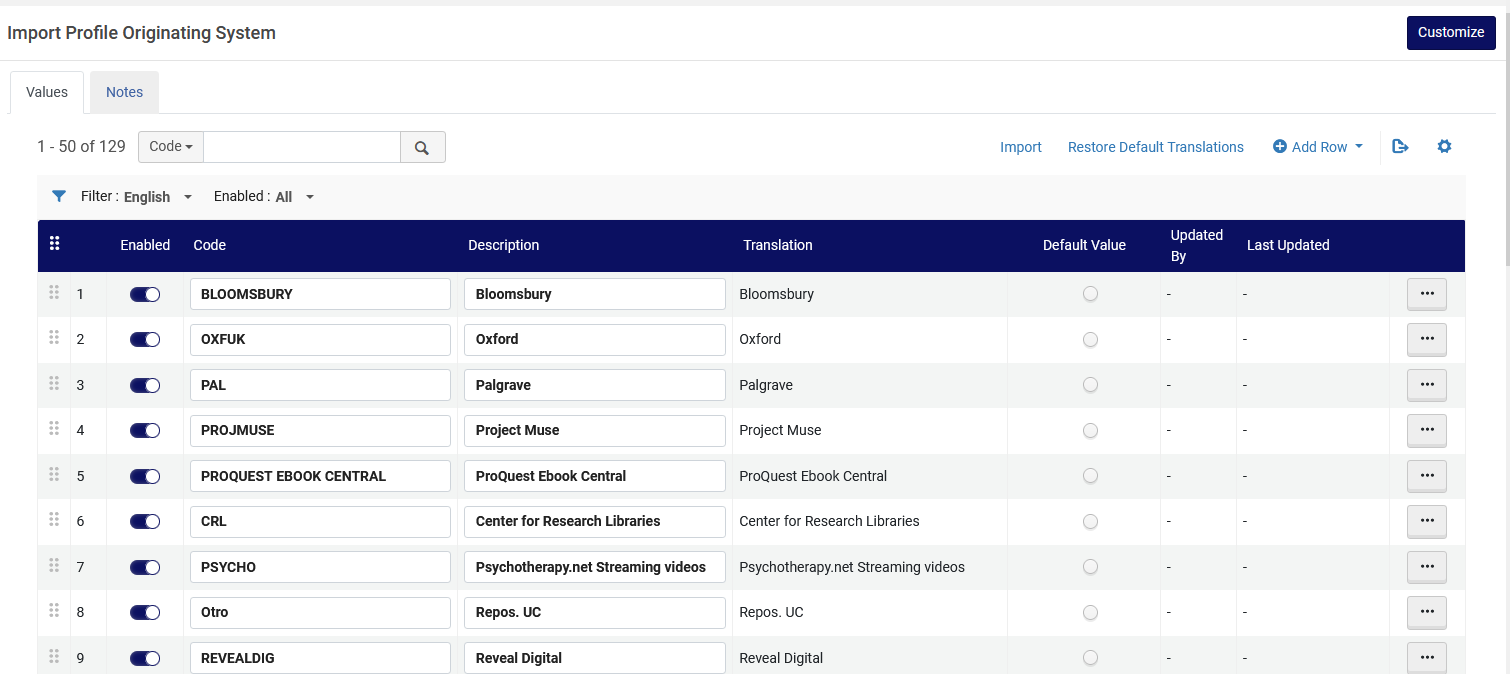The width and height of the screenshot is (1510, 674).
Task: Open row actions for PROQUEST EBOOK CENTRAL
Action: [x=1427, y=476]
